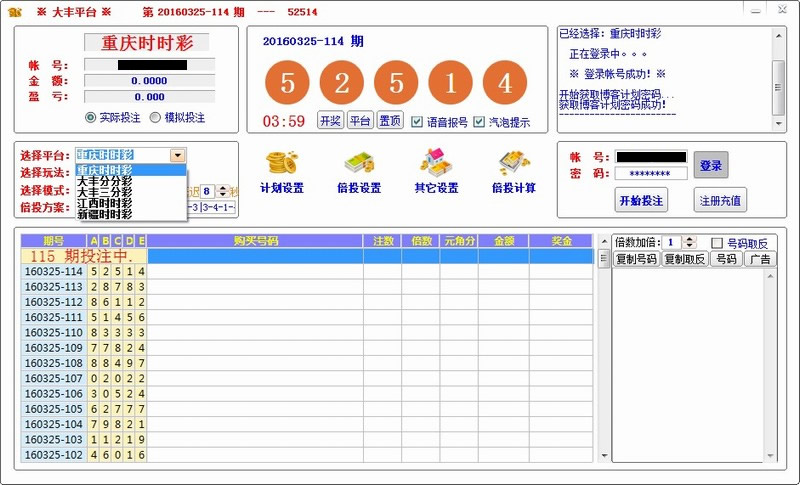
Task: Click the 03:59 countdown timer
Action: [284, 121]
